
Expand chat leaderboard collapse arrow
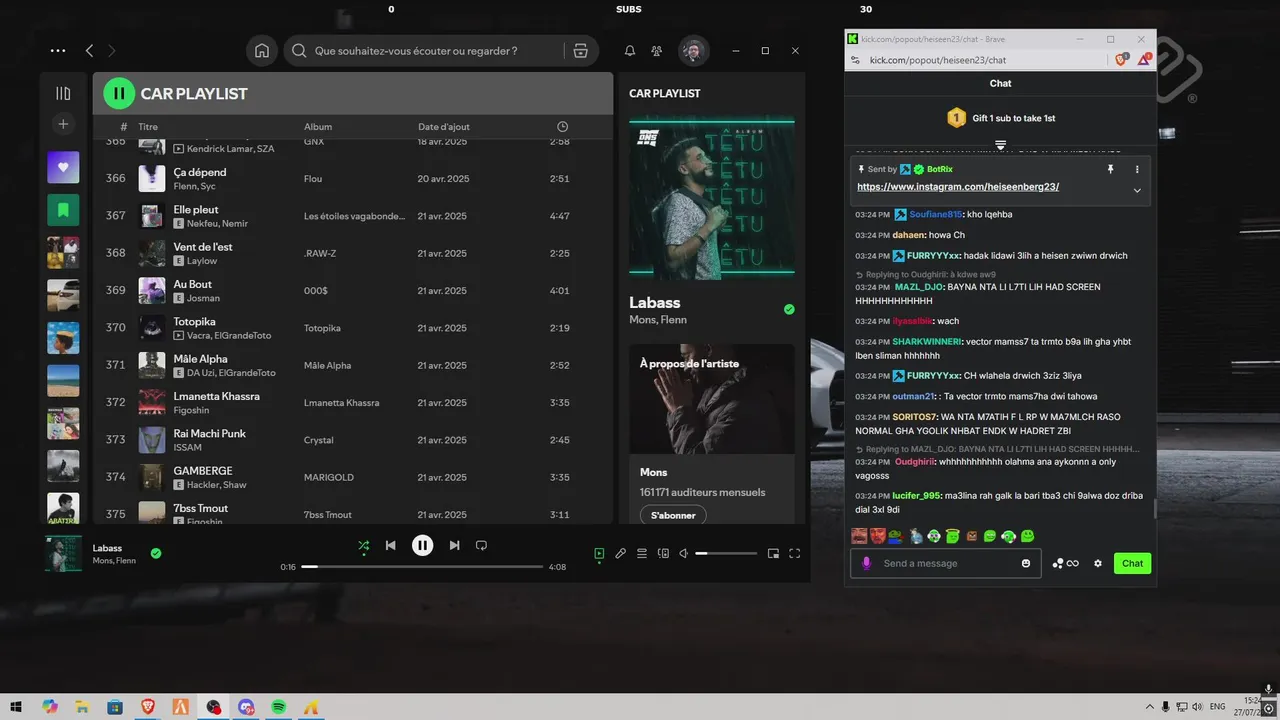coord(1000,146)
